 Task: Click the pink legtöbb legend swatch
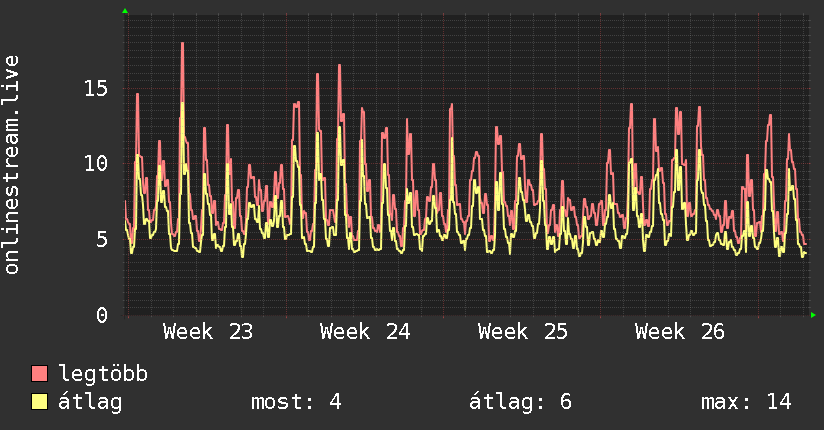pos(39,373)
